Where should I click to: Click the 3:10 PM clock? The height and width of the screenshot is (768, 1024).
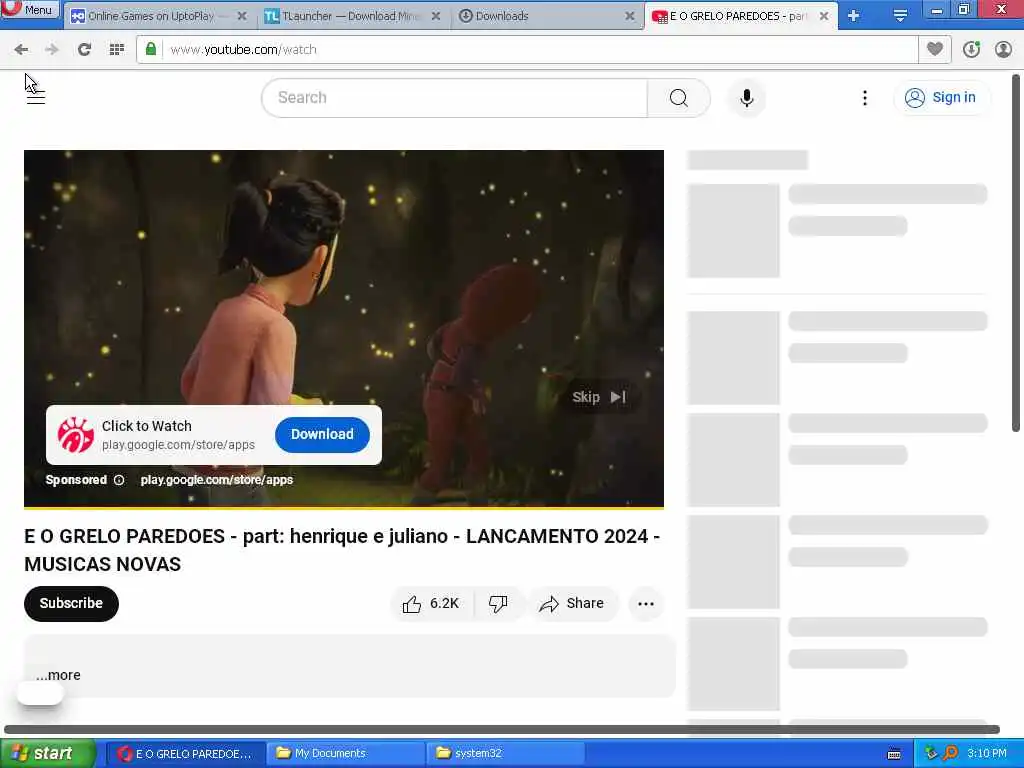click(987, 754)
